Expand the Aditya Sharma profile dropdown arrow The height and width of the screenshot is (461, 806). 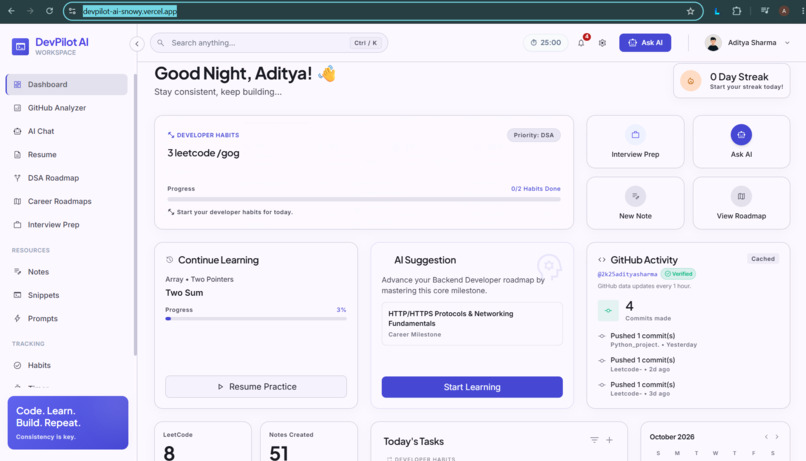787,43
